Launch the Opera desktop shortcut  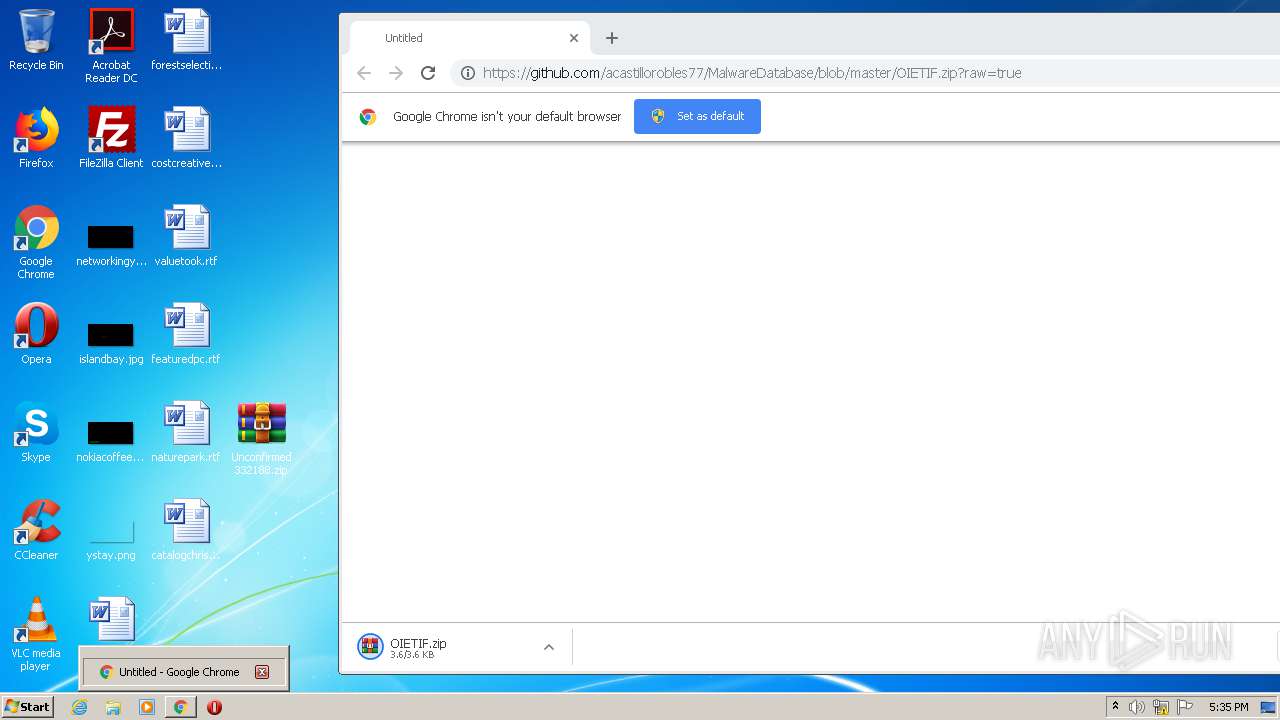click(x=36, y=334)
